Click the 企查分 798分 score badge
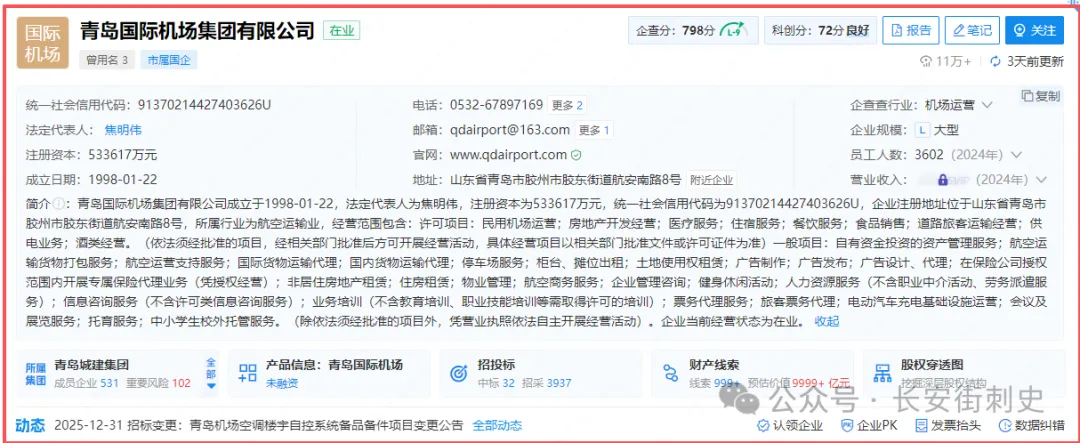The image size is (1080, 443). pos(693,31)
